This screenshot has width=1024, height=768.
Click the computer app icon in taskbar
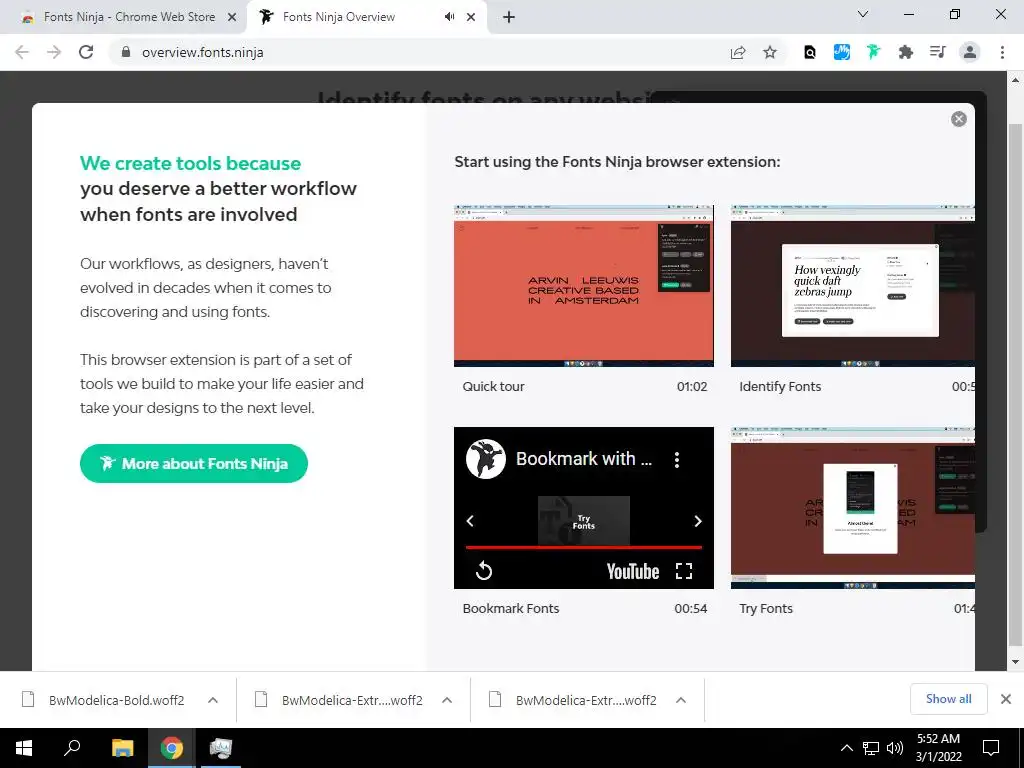click(221, 748)
